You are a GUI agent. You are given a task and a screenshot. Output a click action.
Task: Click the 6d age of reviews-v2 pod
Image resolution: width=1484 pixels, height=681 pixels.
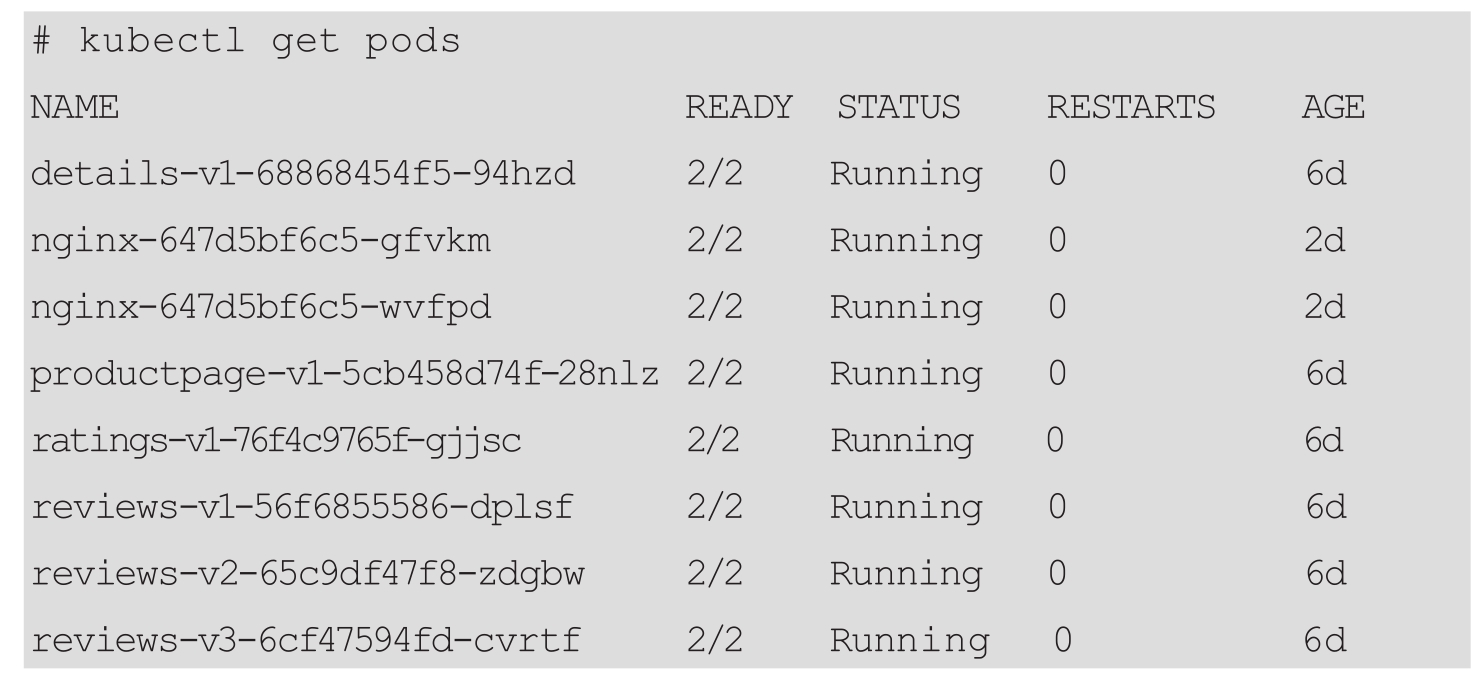tap(1325, 573)
